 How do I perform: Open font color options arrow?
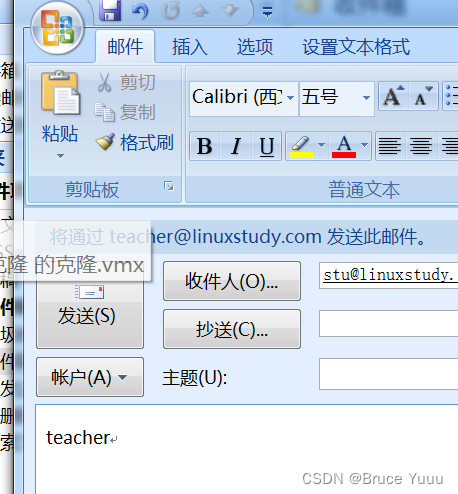click(365, 145)
